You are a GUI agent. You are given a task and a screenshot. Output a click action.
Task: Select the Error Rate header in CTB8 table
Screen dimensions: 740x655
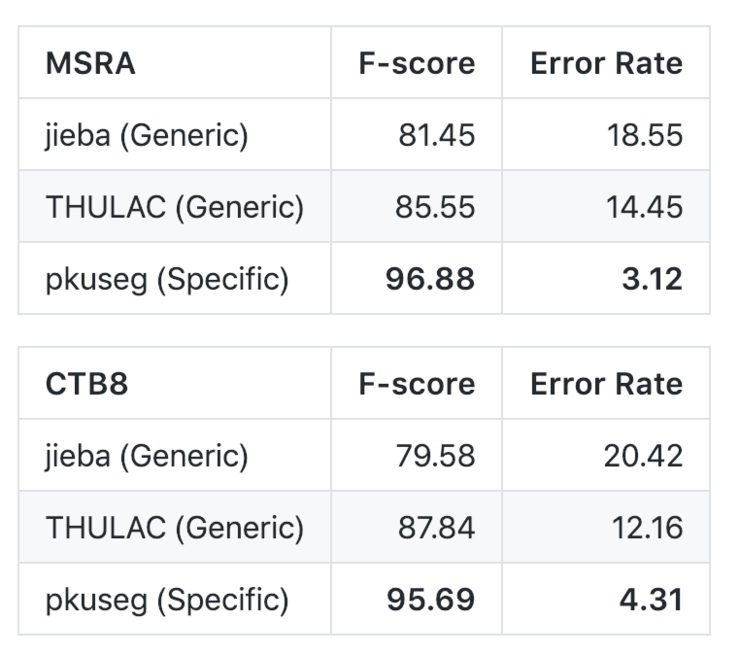(x=606, y=384)
